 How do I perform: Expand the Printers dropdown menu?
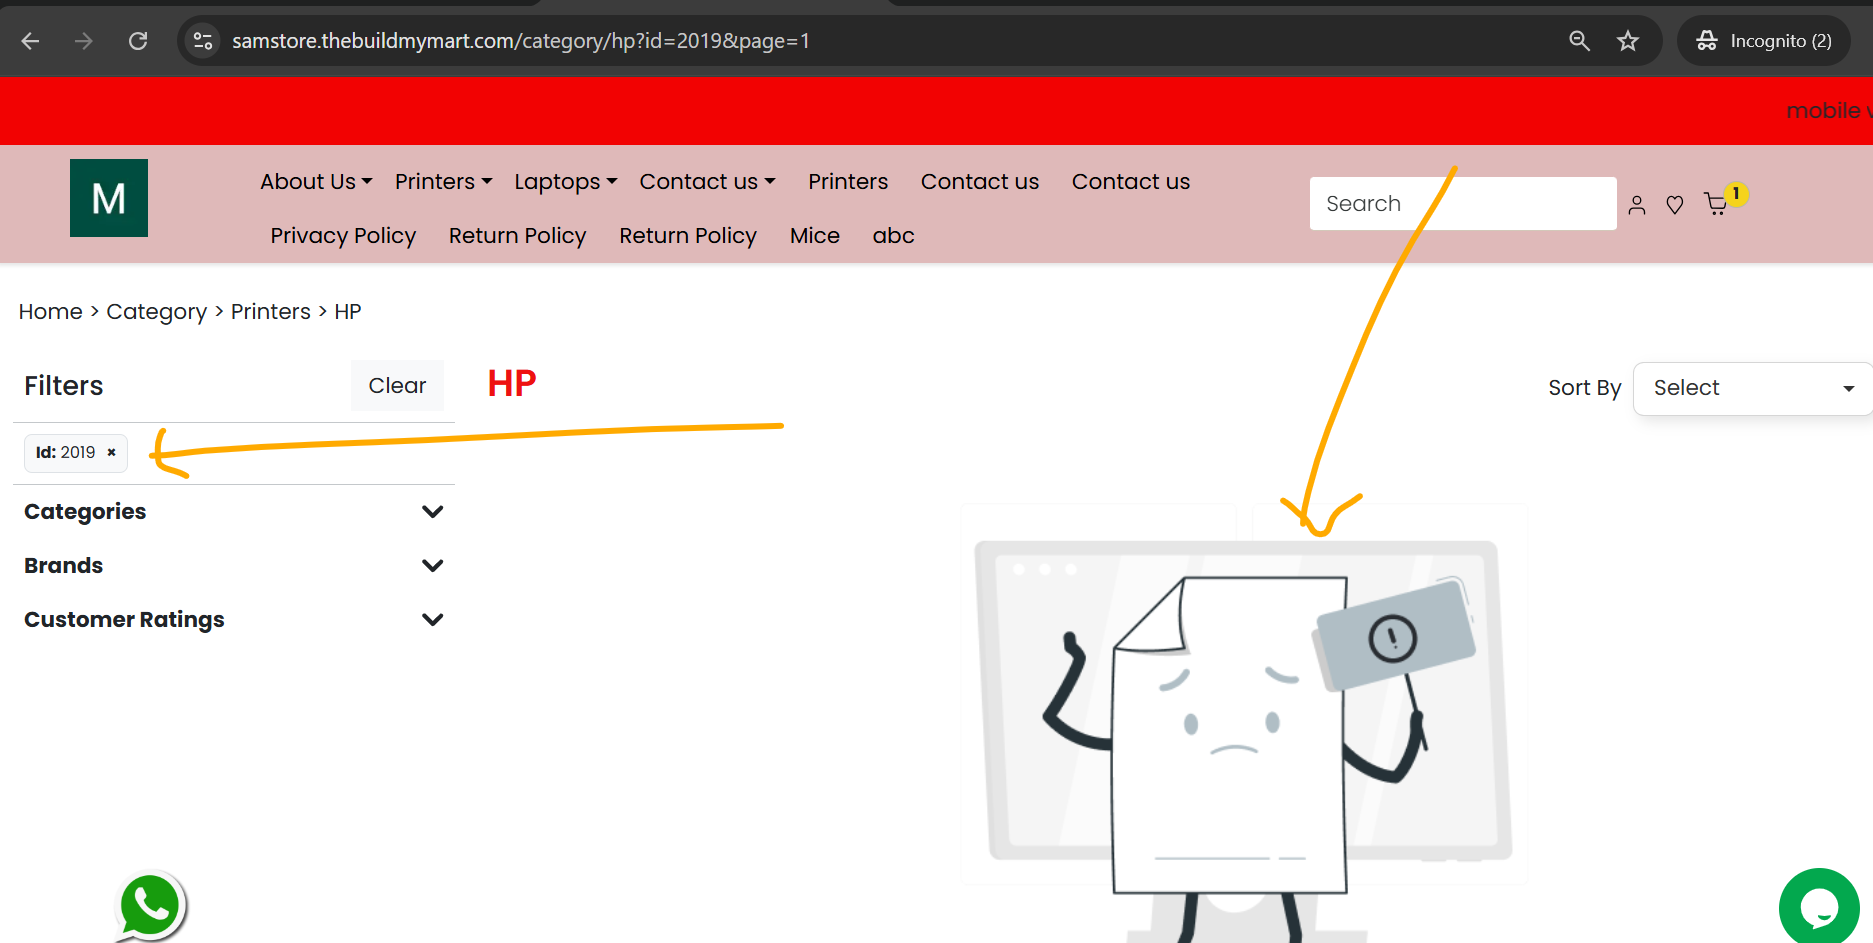click(443, 182)
